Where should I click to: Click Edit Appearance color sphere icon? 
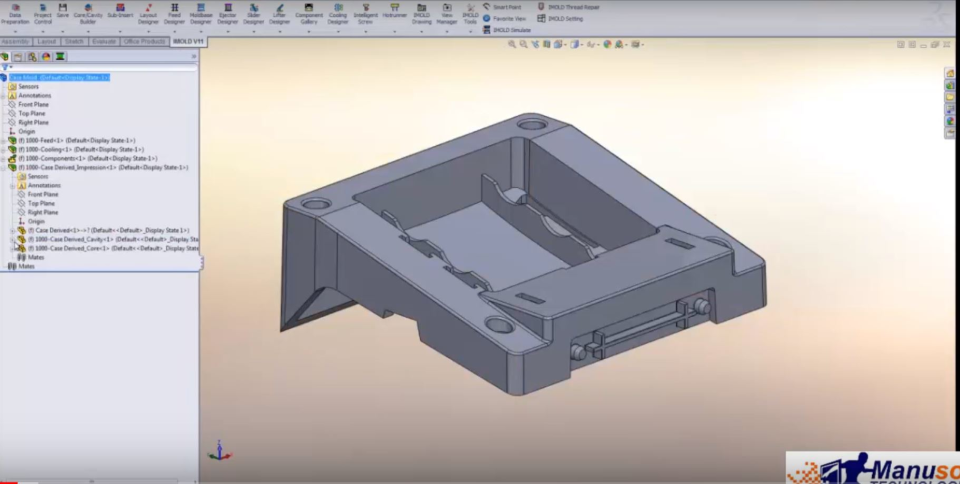tap(607, 45)
